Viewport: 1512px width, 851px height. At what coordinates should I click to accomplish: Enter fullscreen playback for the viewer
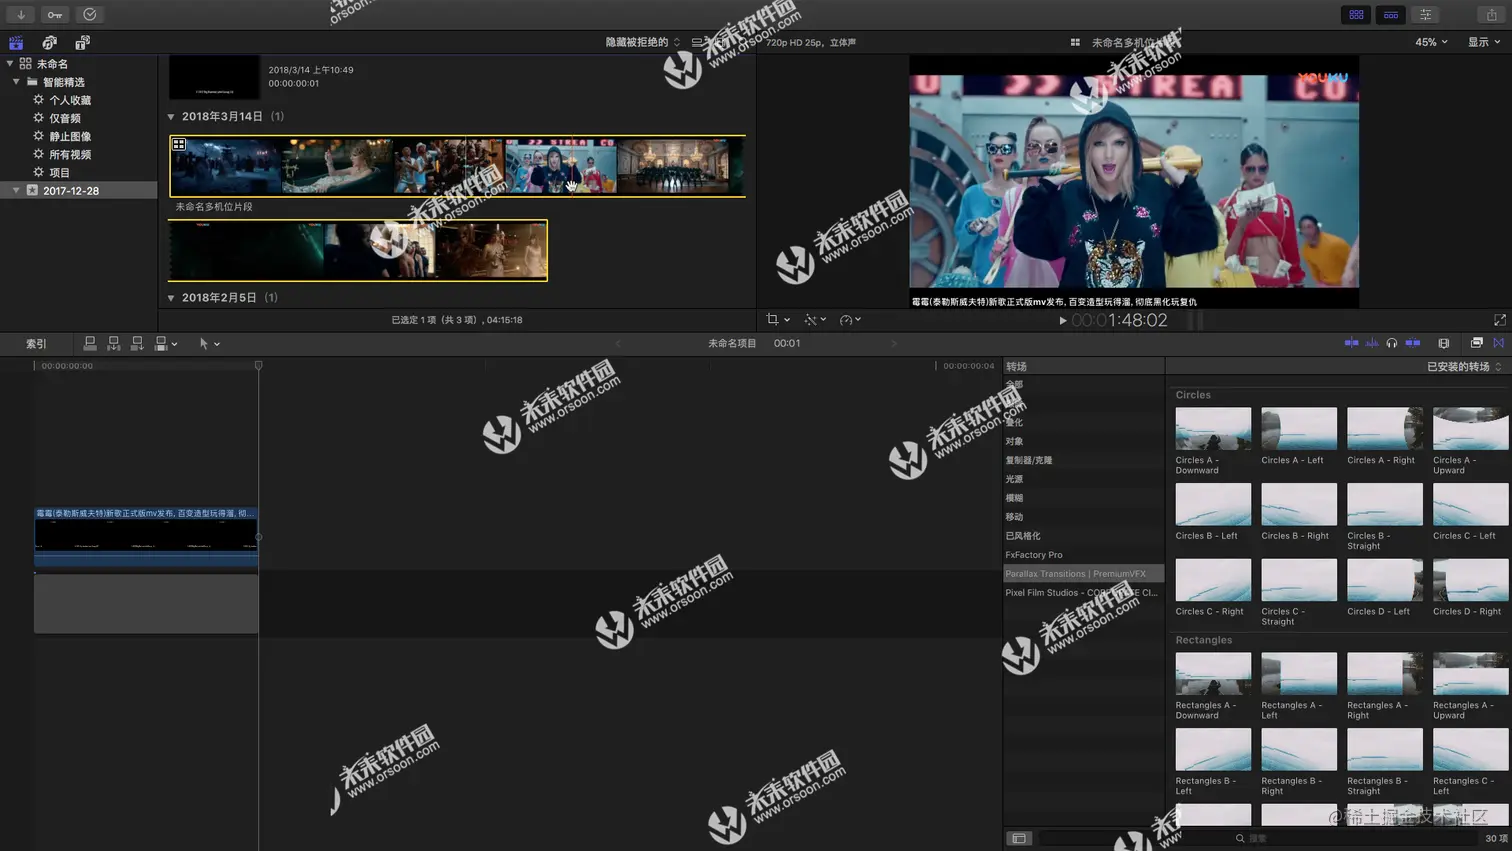(1499, 320)
